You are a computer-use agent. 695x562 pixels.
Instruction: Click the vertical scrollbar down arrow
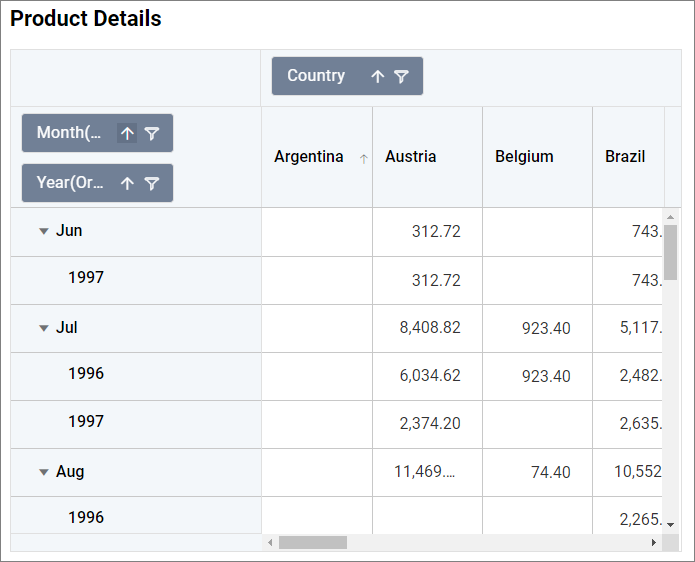tap(671, 524)
